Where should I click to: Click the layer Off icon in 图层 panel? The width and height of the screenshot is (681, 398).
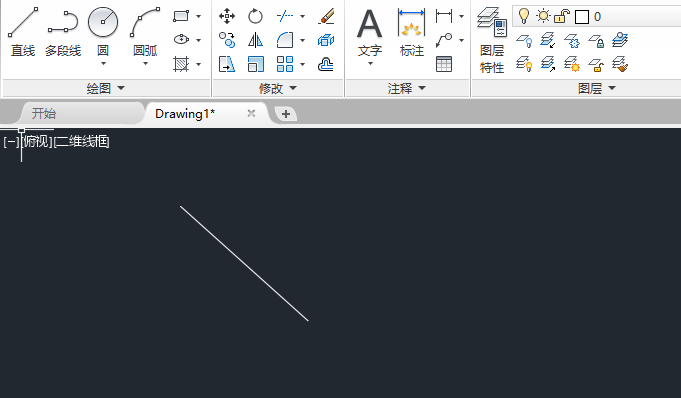click(524, 40)
